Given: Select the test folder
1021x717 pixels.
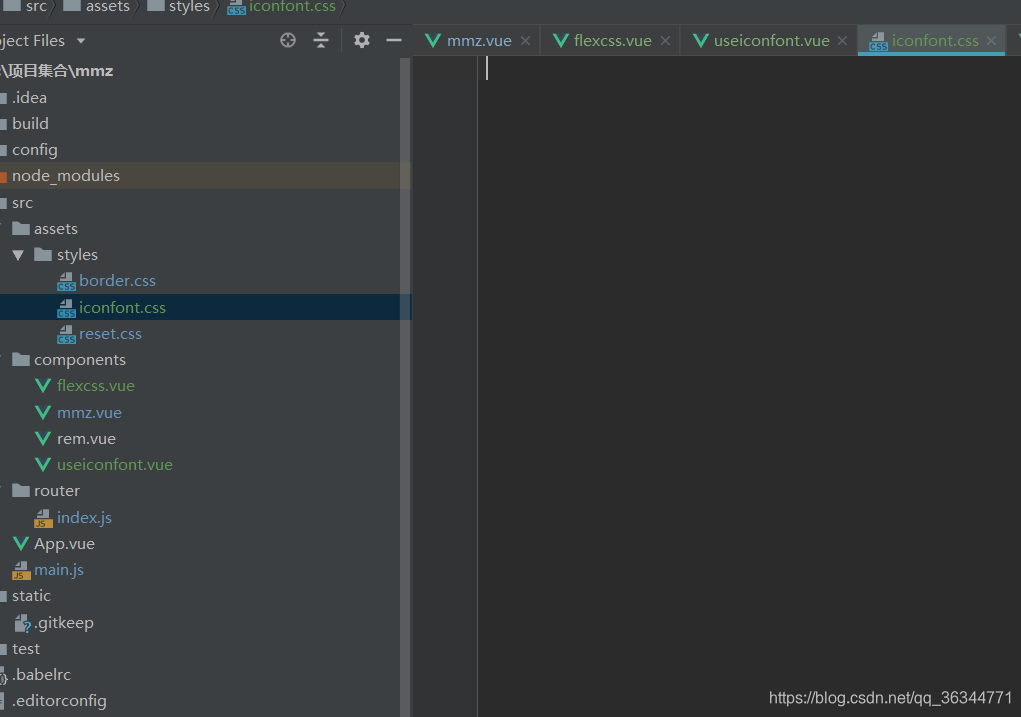Looking at the screenshot, I should pos(25,649).
